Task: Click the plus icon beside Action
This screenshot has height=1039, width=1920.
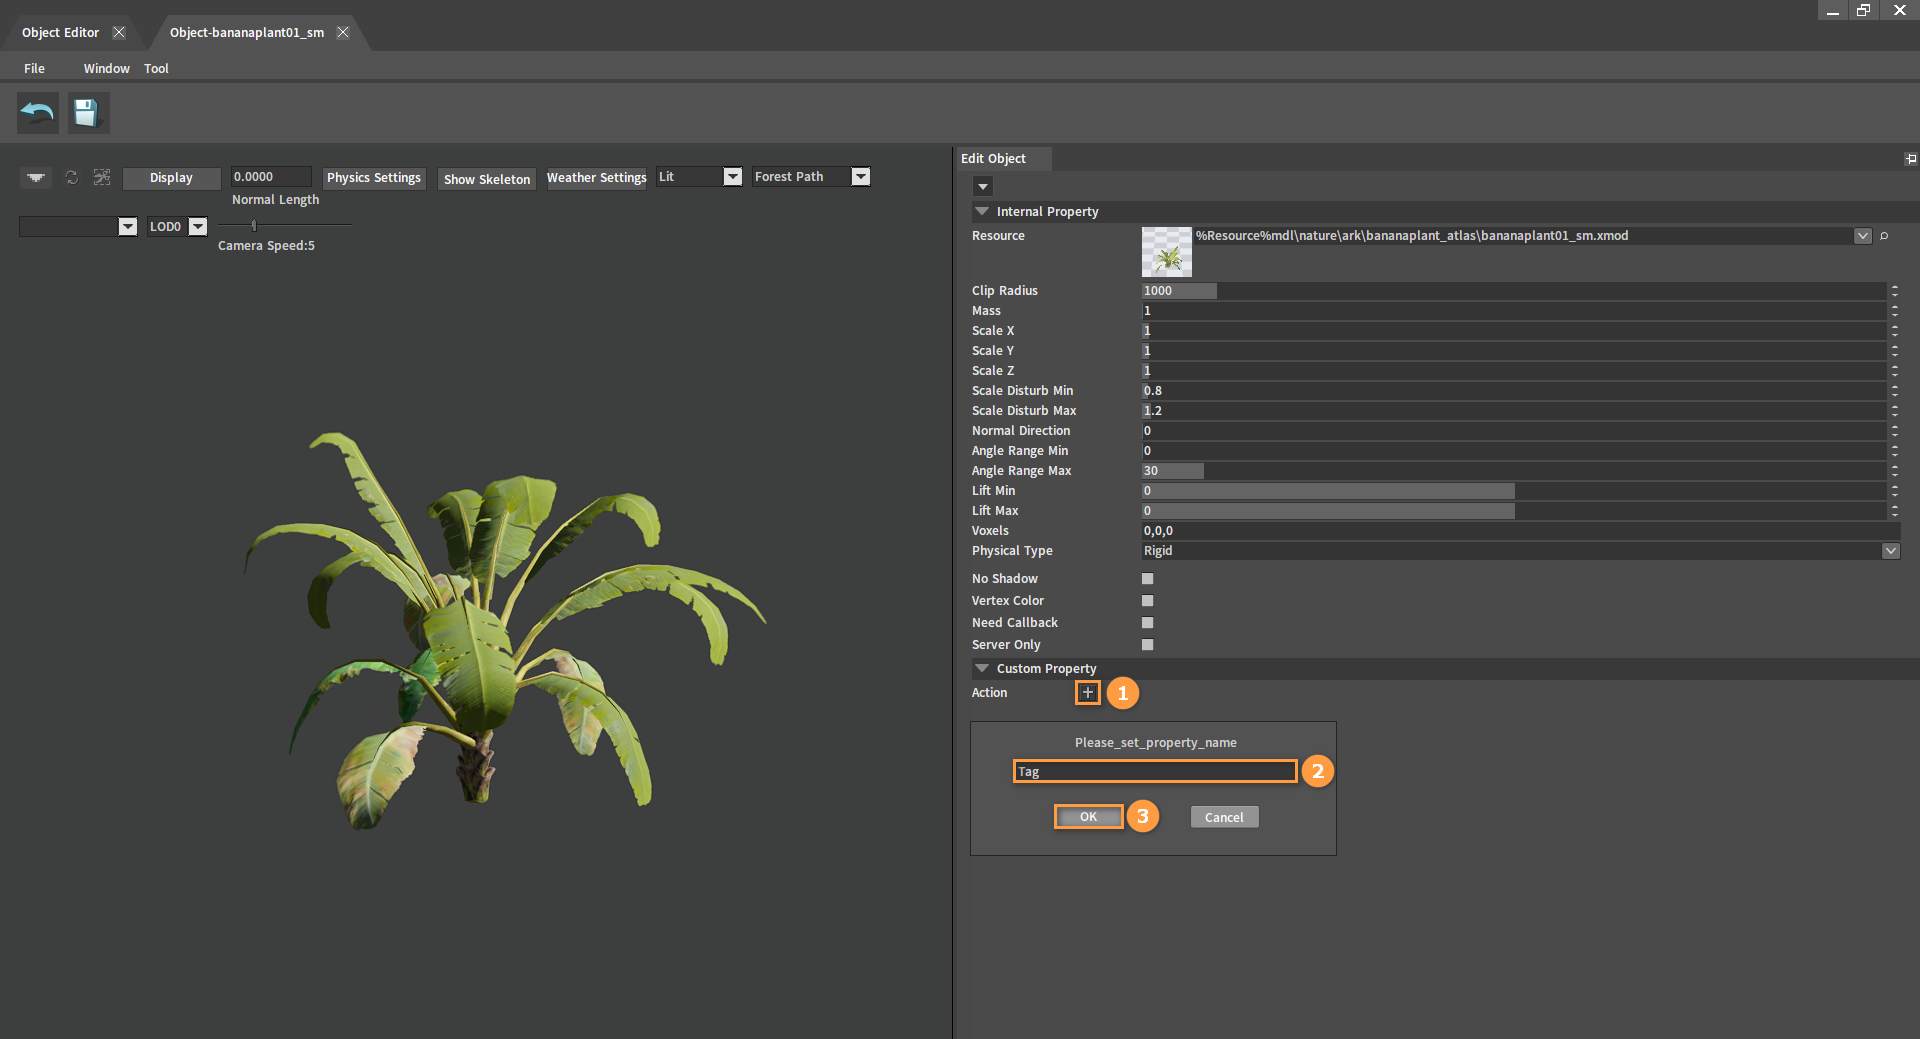Action: 1088,692
